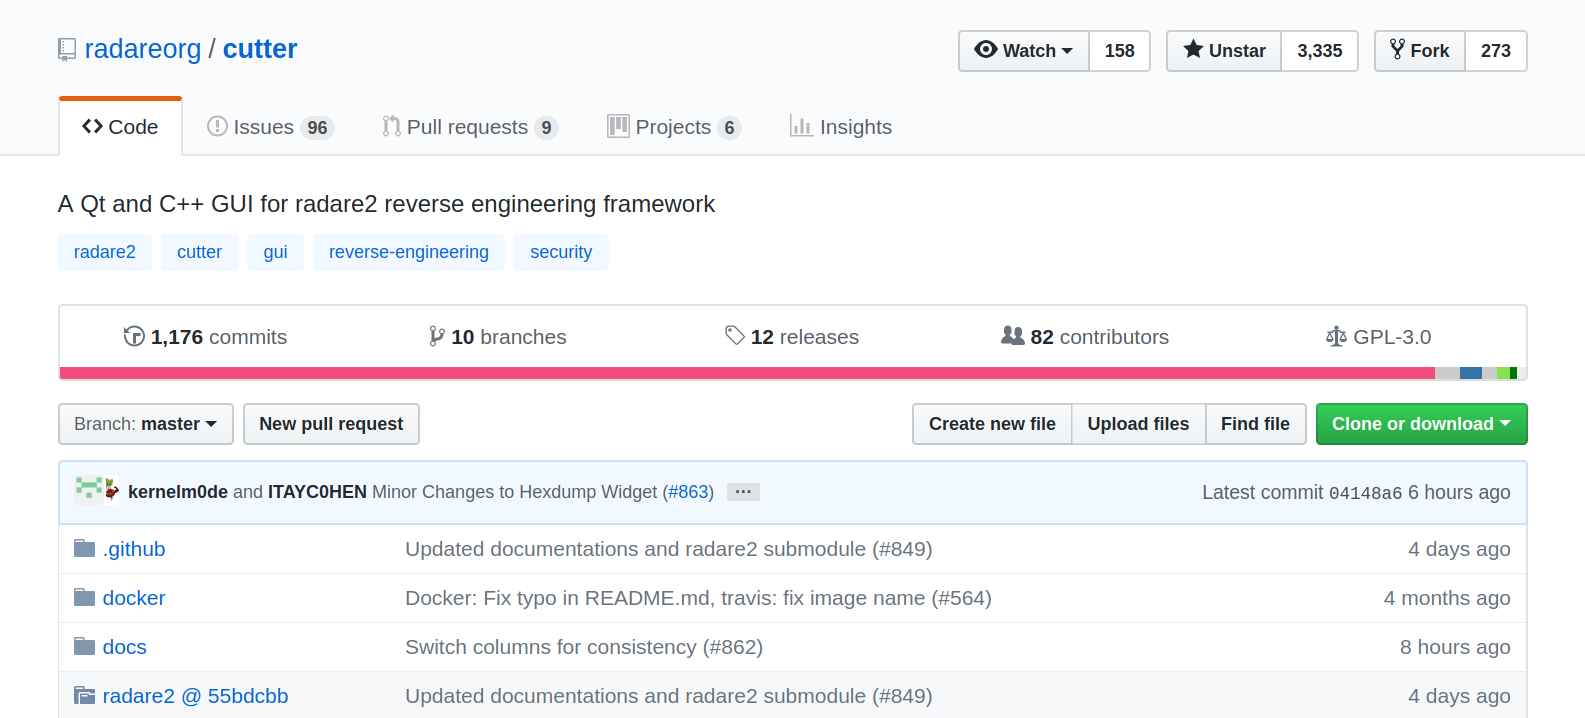The height and width of the screenshot is (718, 1585).
Task: Switch to the Code tab
Action: click(120, 127)
